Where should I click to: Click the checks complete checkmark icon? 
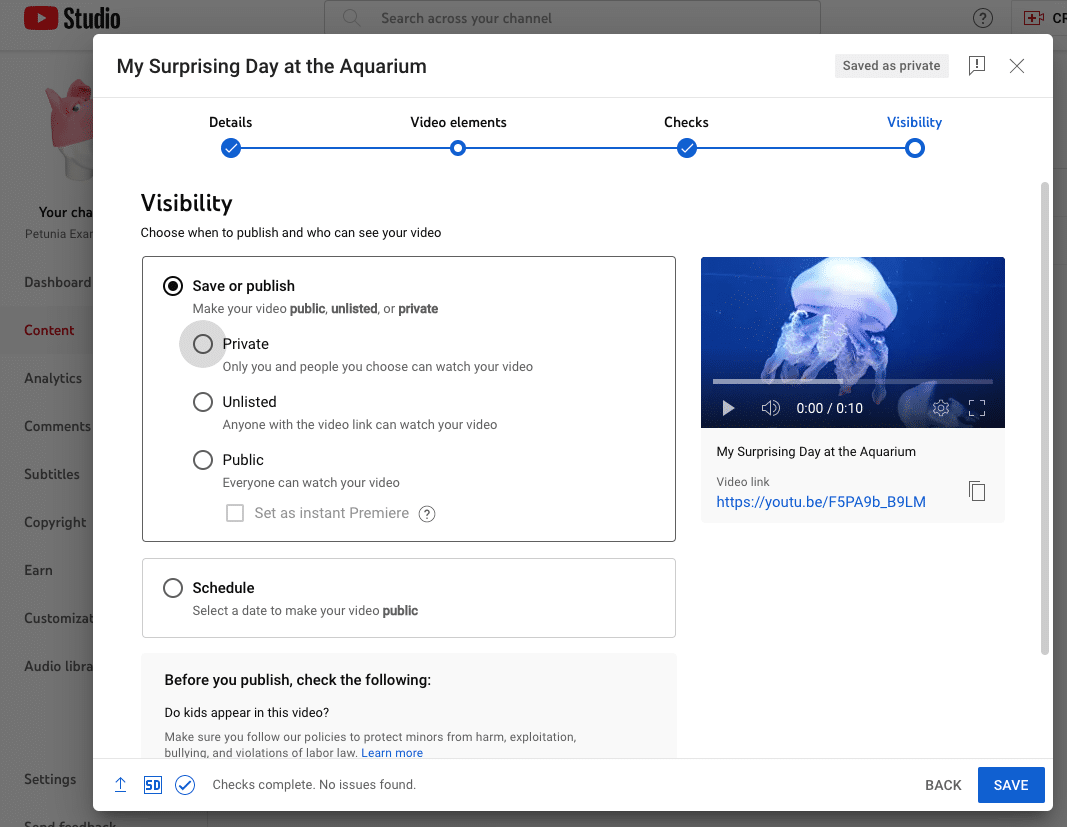coord(185,785)
